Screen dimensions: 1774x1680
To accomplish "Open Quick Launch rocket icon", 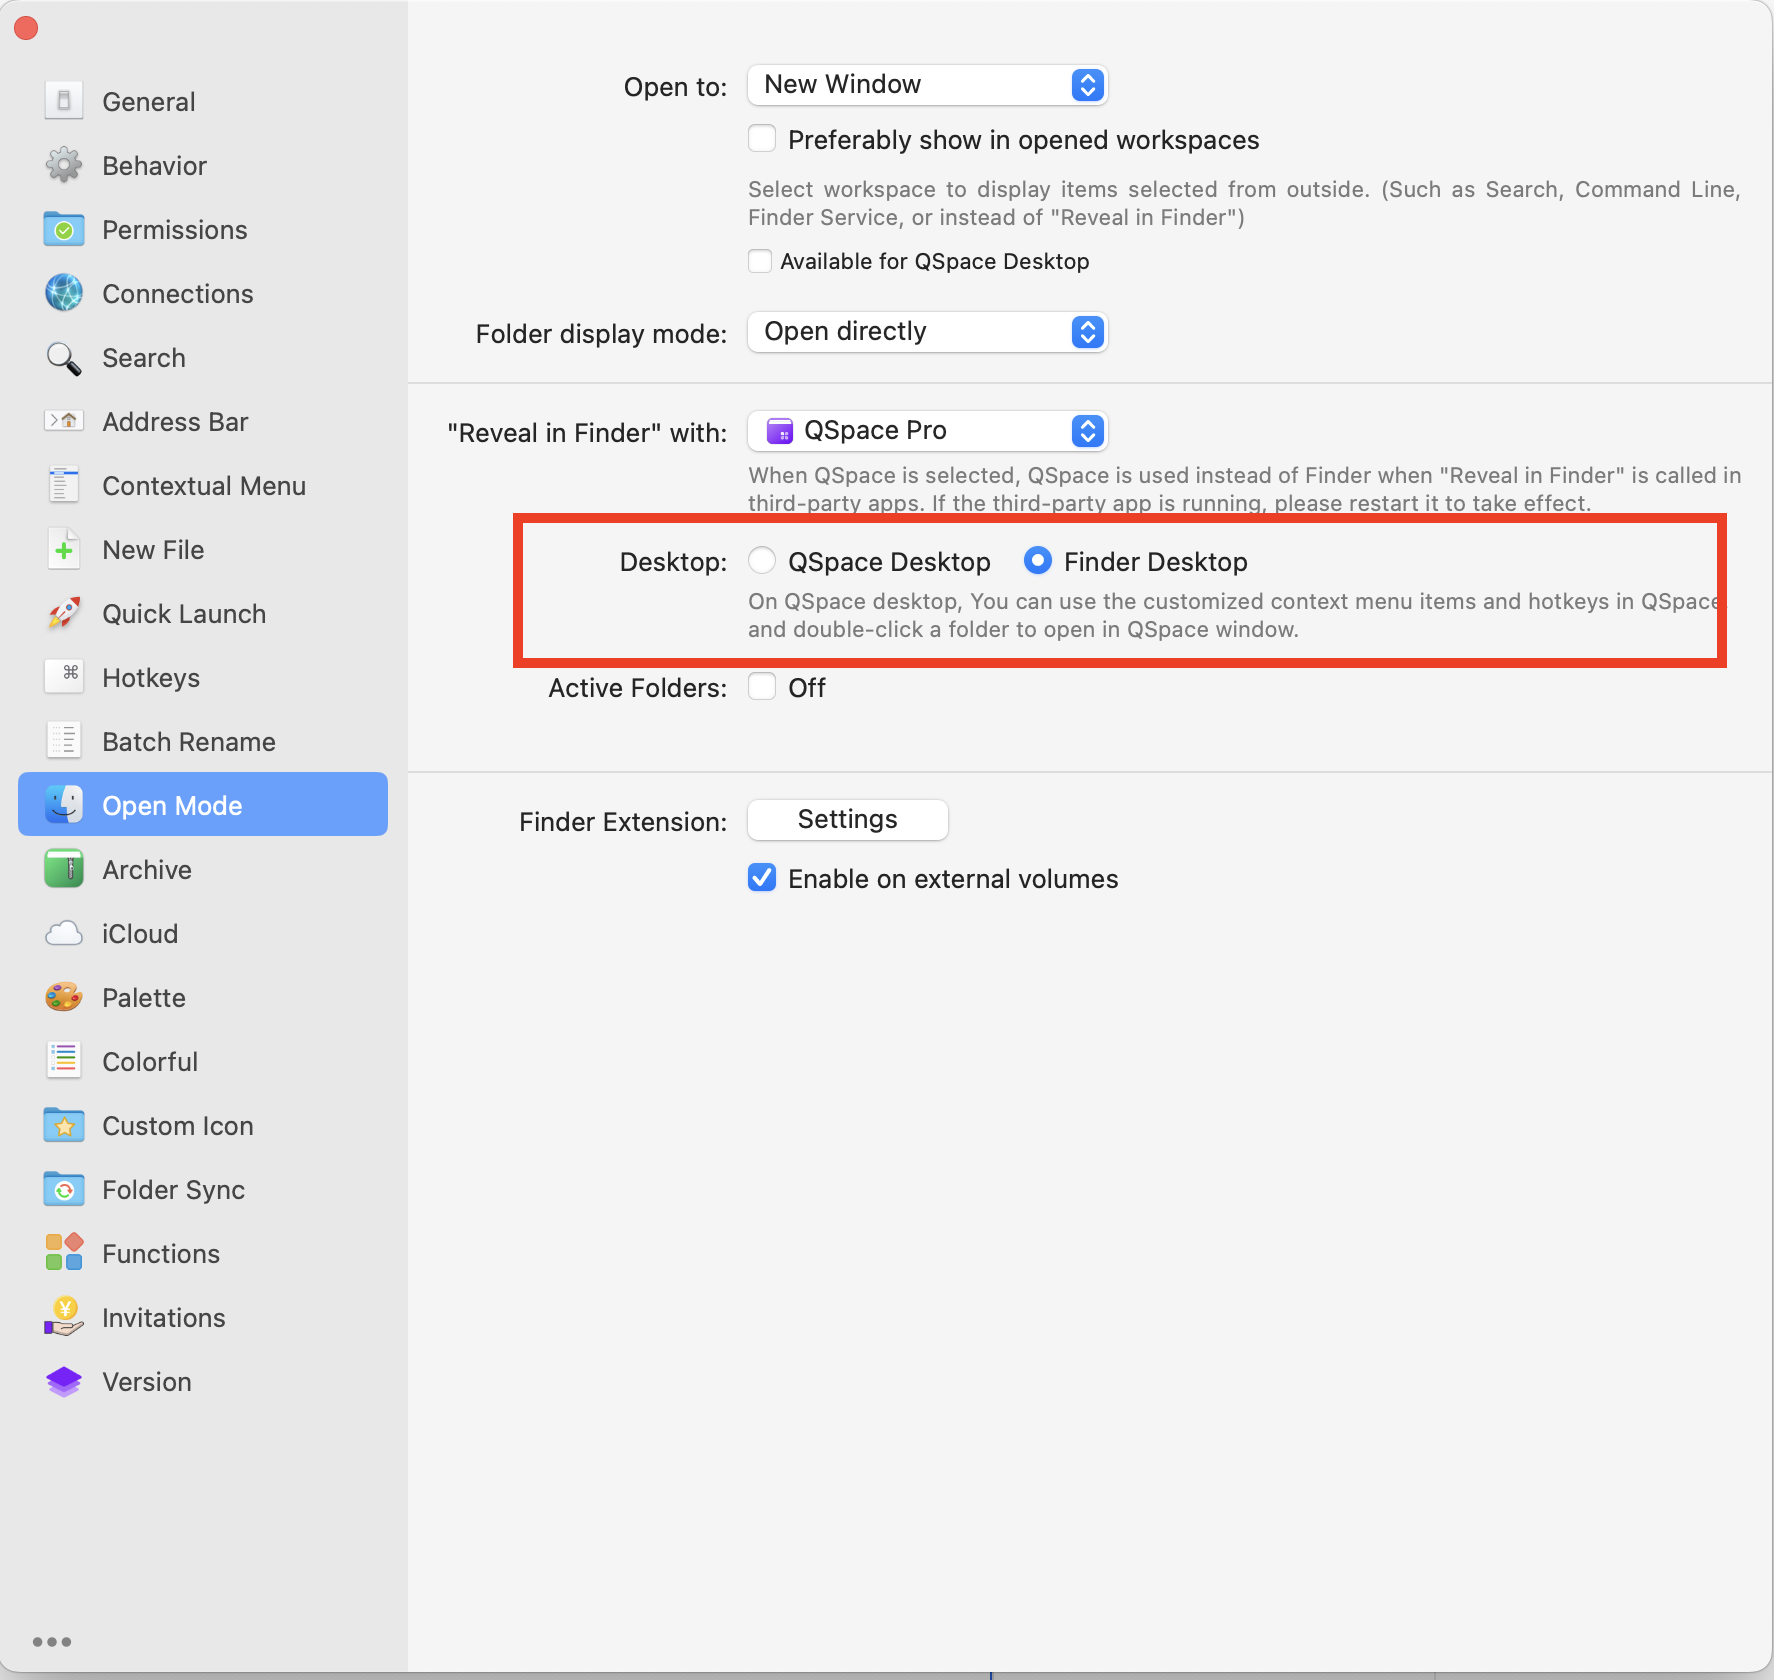I will click(64, 613).
